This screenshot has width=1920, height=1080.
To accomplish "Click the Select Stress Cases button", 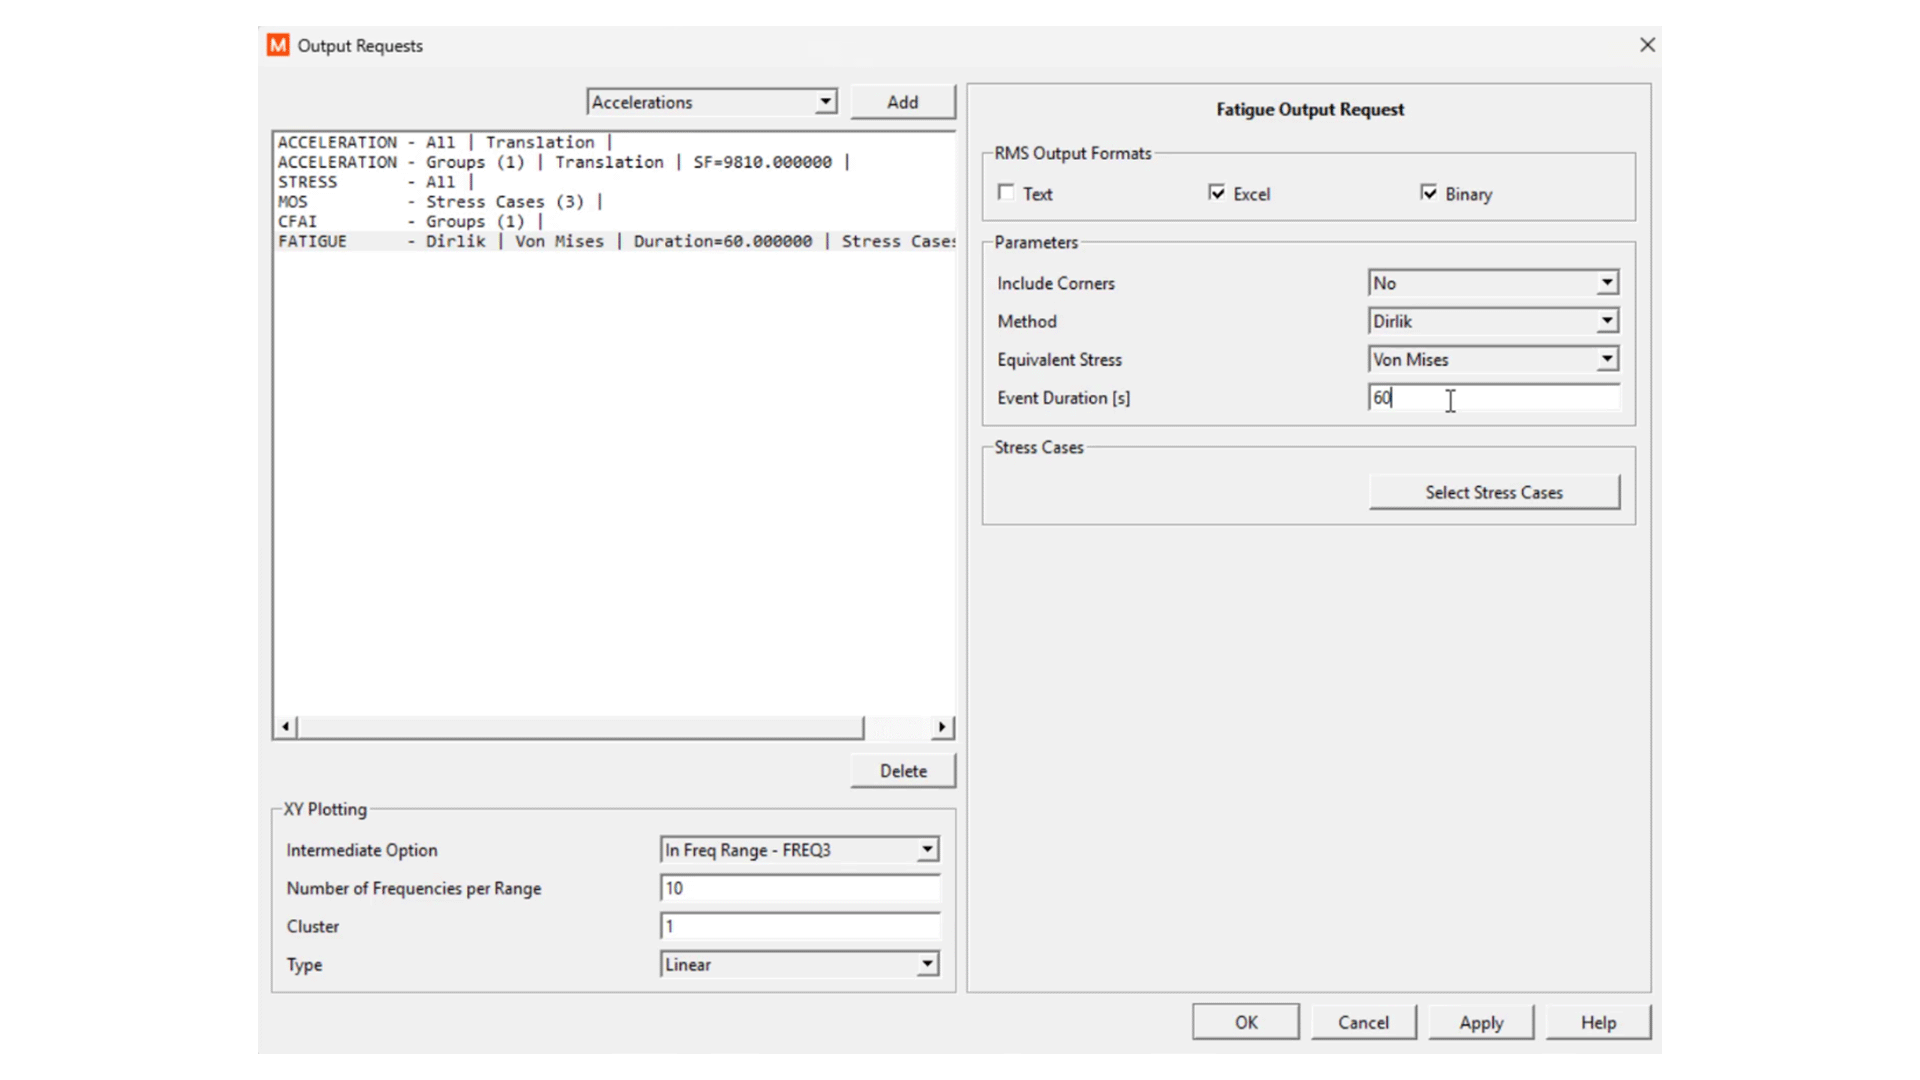I will 1493,492.
